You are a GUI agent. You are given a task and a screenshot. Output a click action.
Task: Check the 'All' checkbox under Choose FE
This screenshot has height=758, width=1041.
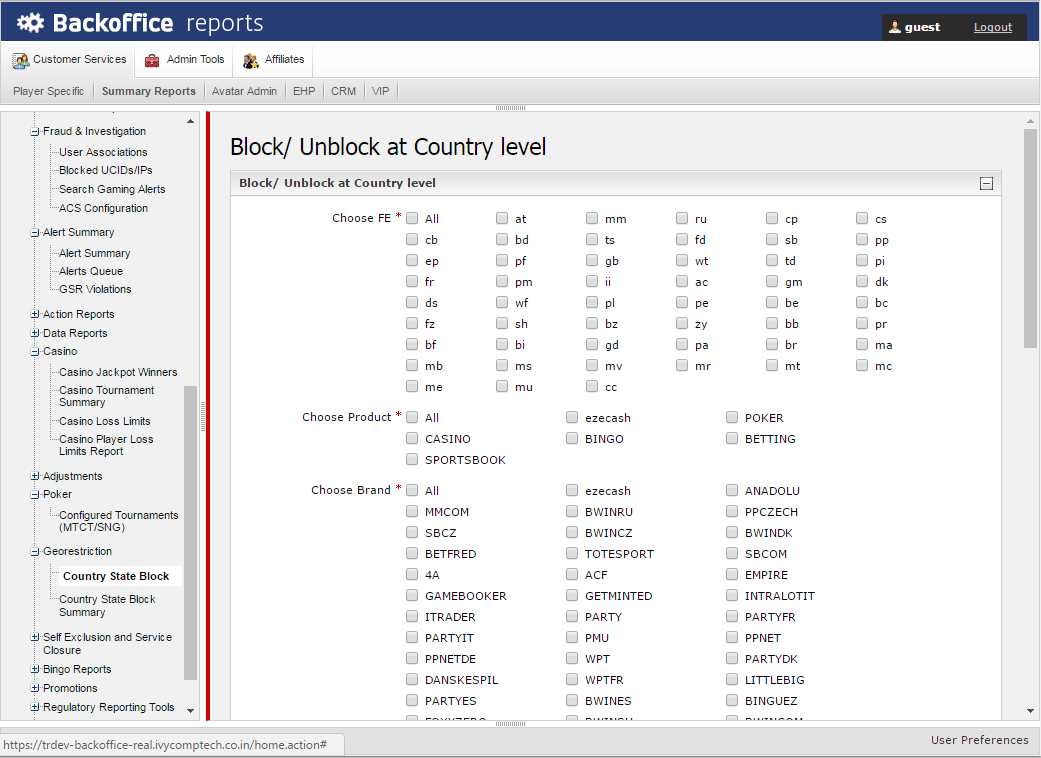412,218
